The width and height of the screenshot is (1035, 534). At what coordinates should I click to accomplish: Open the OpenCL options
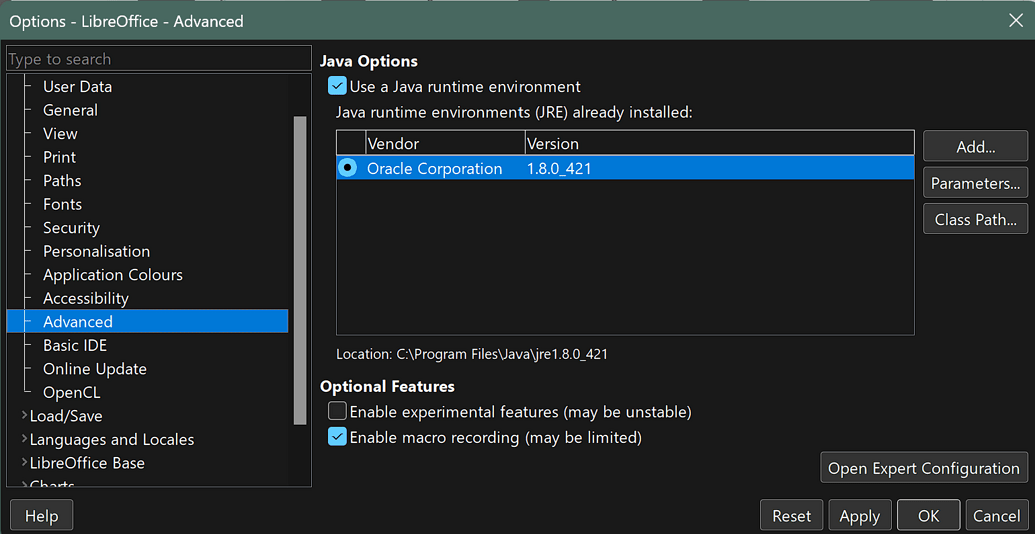tap(71, 393)
